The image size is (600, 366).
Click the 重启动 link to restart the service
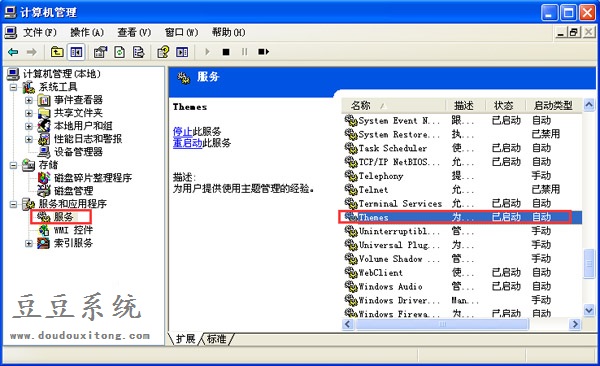point(188,143)
